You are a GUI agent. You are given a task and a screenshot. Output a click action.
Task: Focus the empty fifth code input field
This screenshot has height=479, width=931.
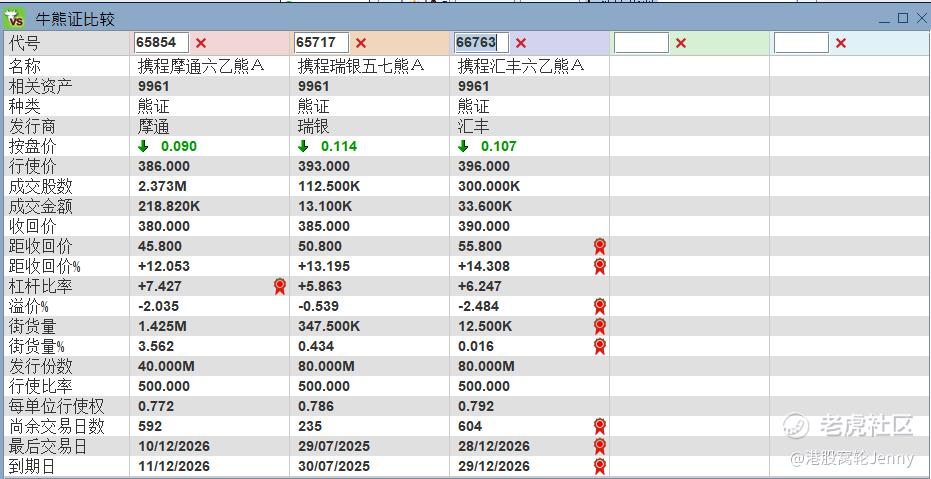click(x=801, y=43)
